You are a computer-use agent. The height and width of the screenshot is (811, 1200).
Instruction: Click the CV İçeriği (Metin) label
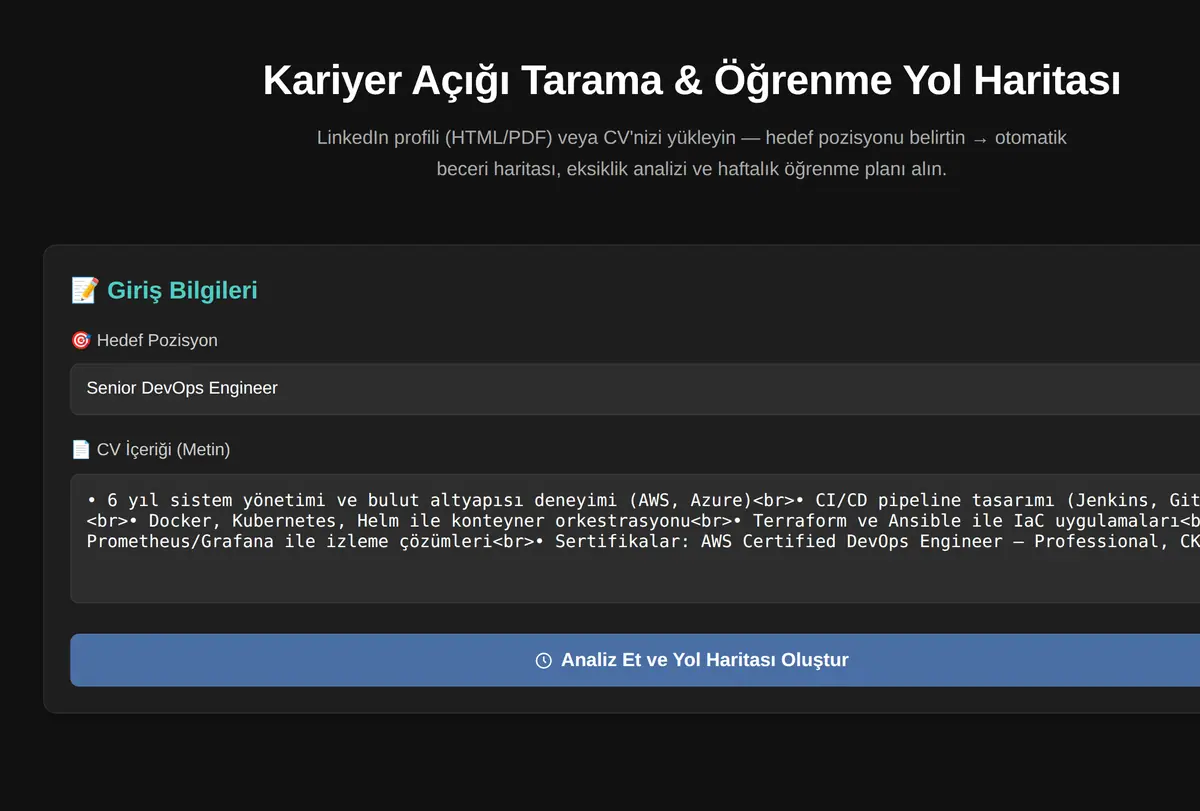pyautogui.click(x=163, y=450)
